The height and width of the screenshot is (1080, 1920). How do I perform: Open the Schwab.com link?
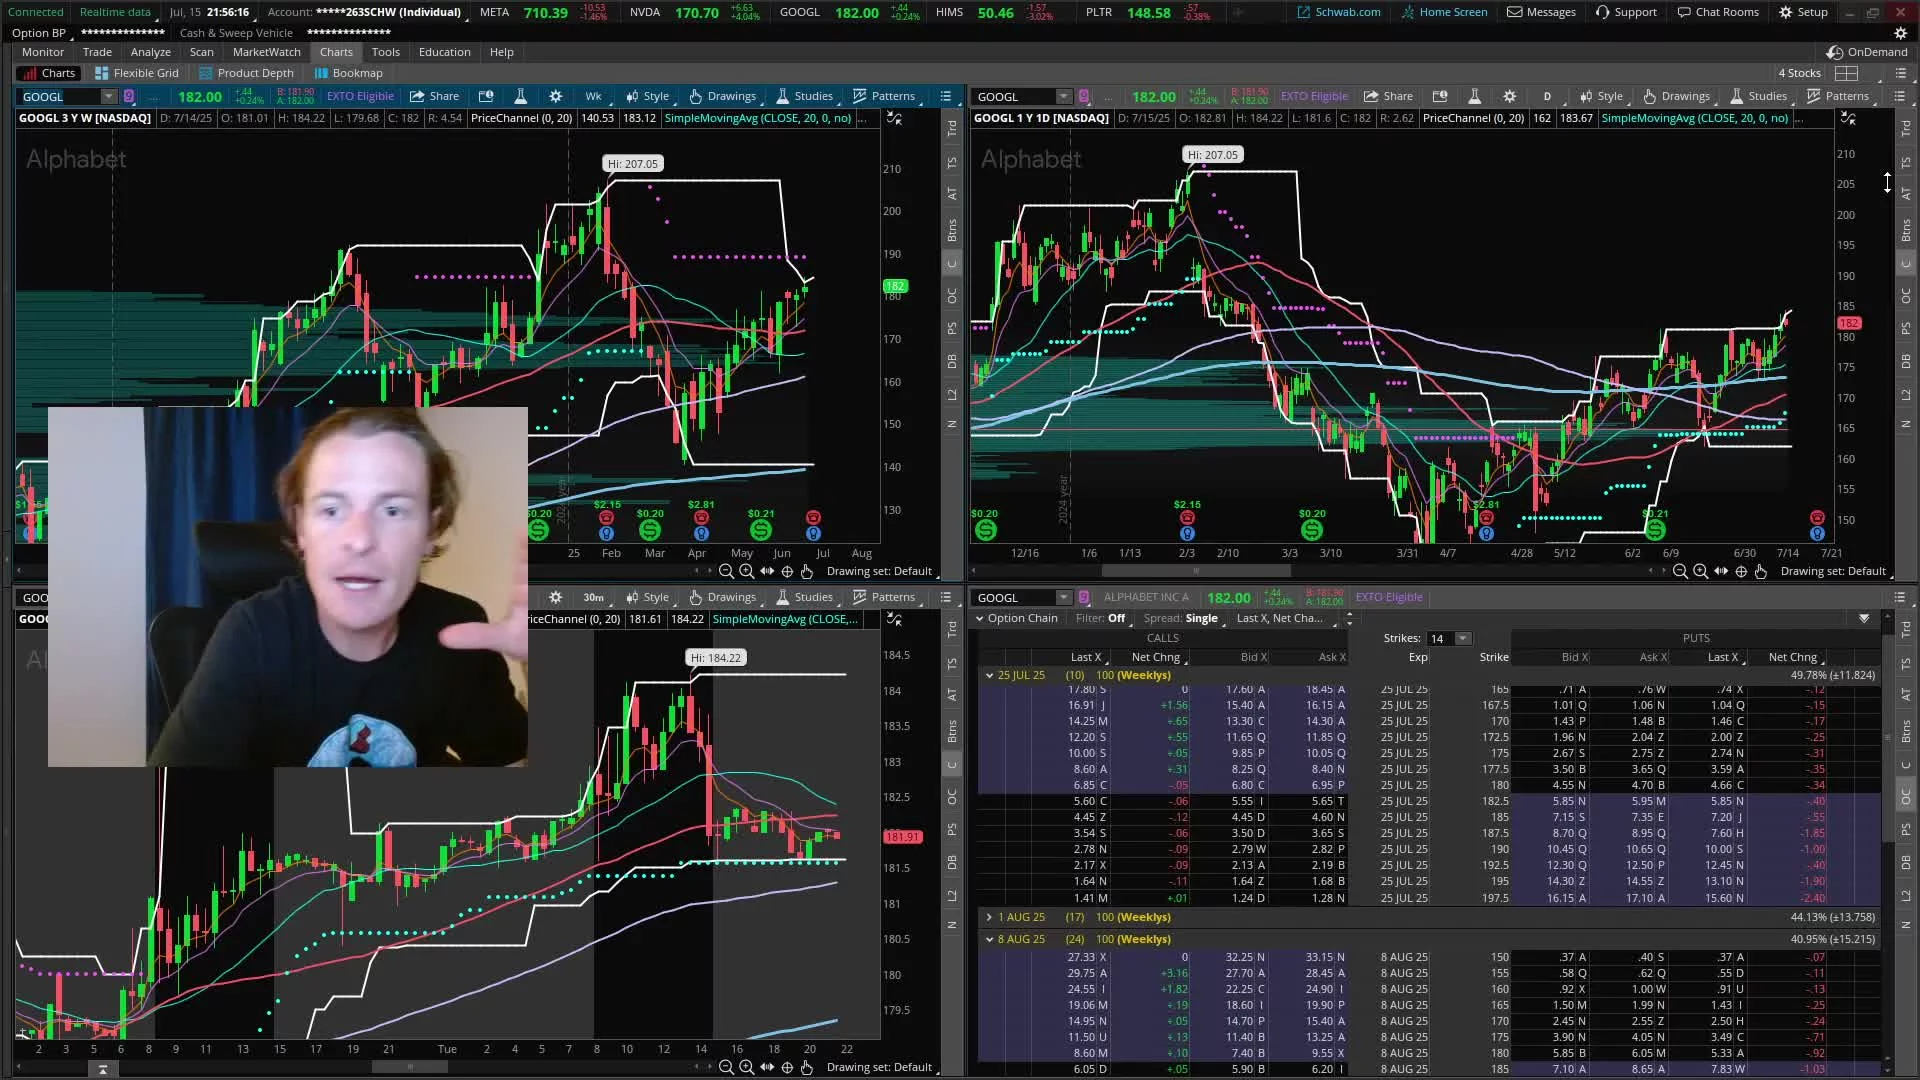point(1338,12)
